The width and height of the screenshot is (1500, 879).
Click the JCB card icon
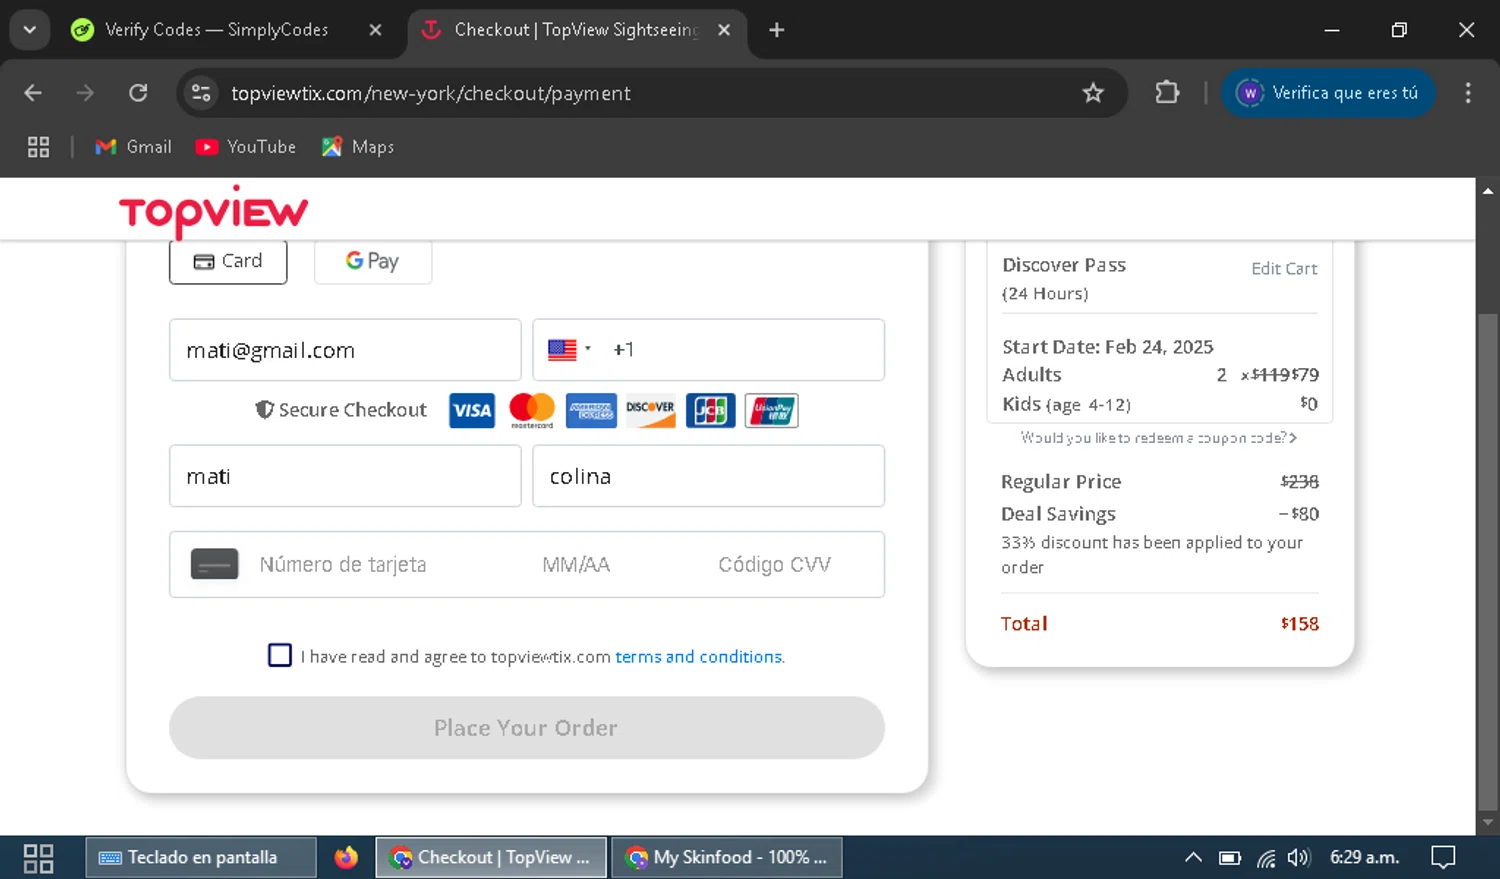coord(711,410)
